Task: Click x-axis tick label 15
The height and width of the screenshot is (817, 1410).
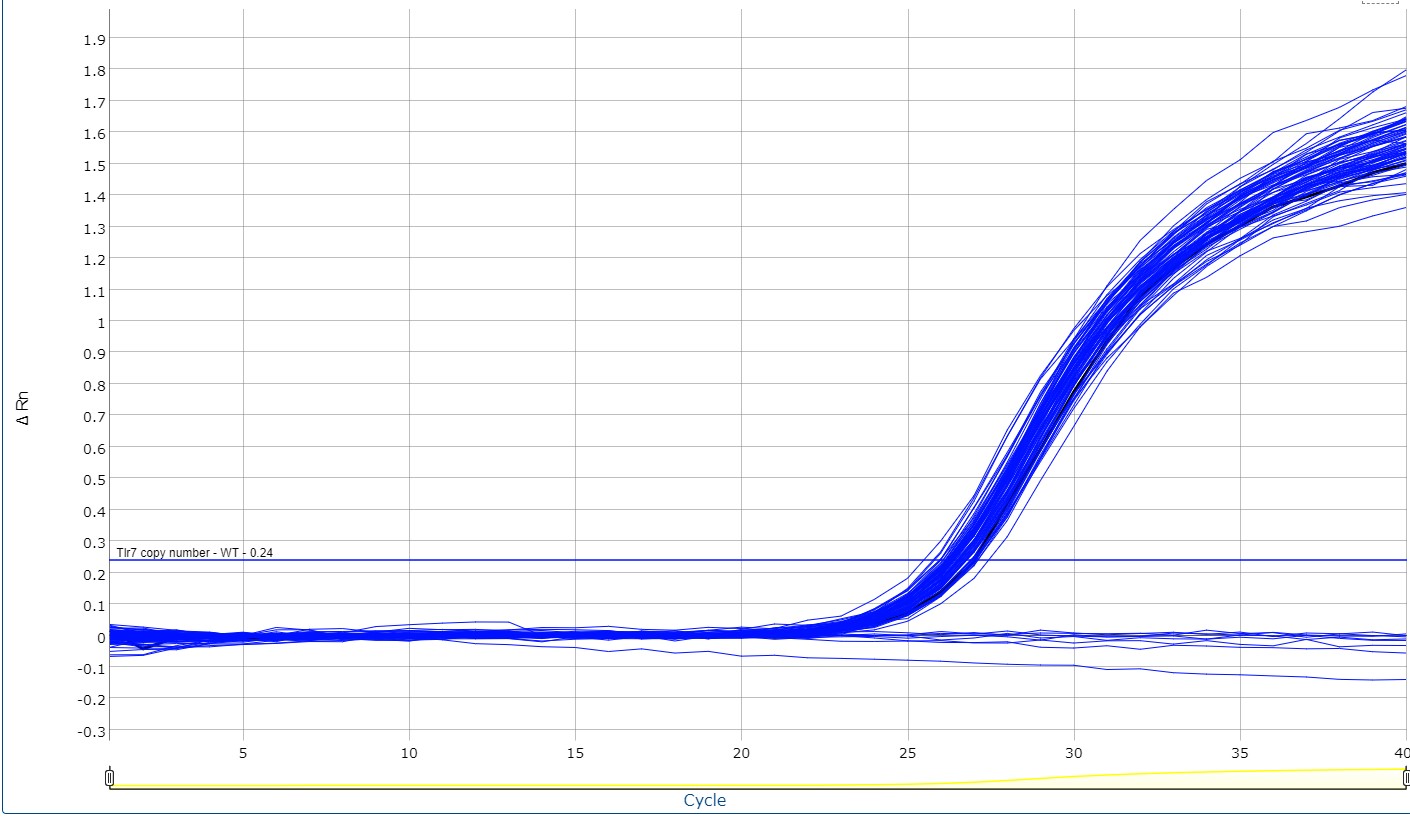Action: tap(575, 751)
